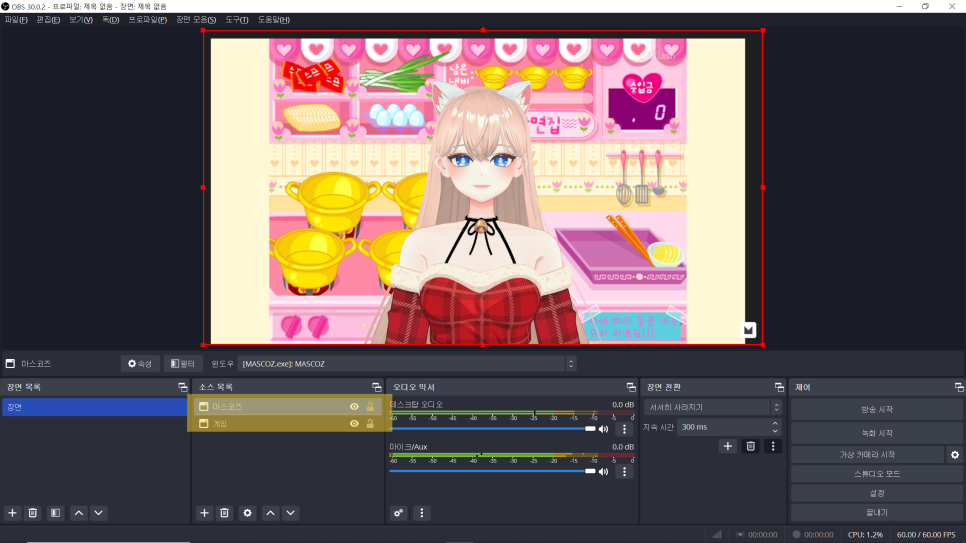The image size is (966, 543).
Task: Remove scene transition trash icon
Action: click(x=750, y=446)
